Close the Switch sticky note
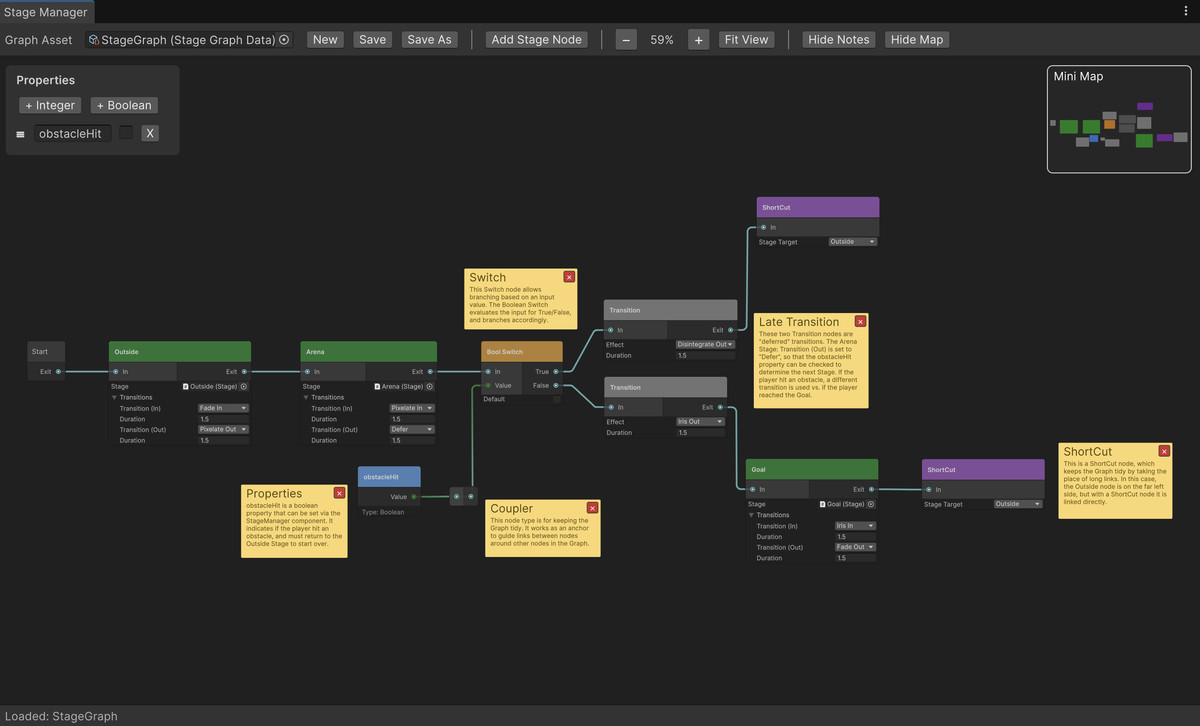The image size is (1200, 726). click(569, 277)
